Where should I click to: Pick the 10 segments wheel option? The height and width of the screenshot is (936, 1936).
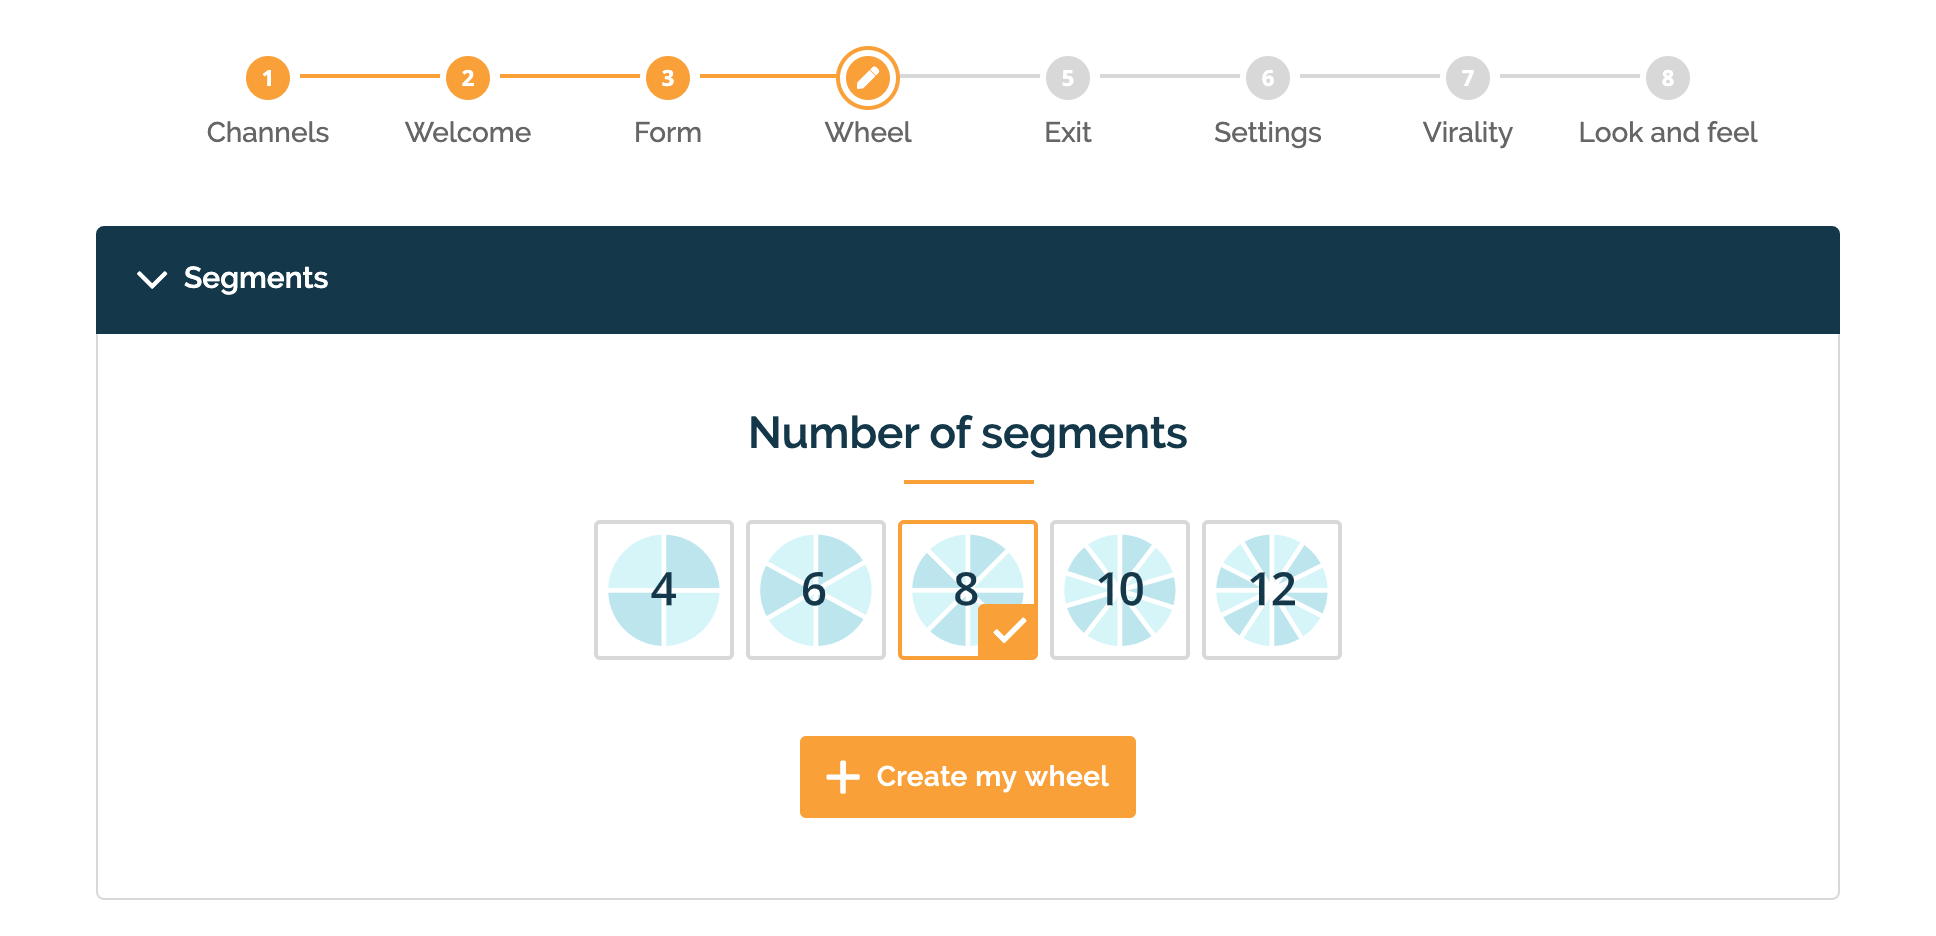pyautogui.click(x=1120, y=590)
